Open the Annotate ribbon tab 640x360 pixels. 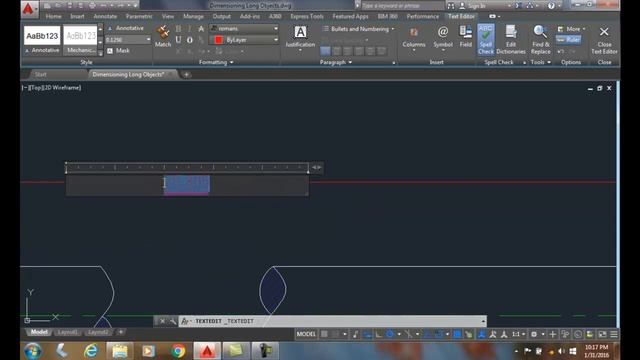[105, 16]
